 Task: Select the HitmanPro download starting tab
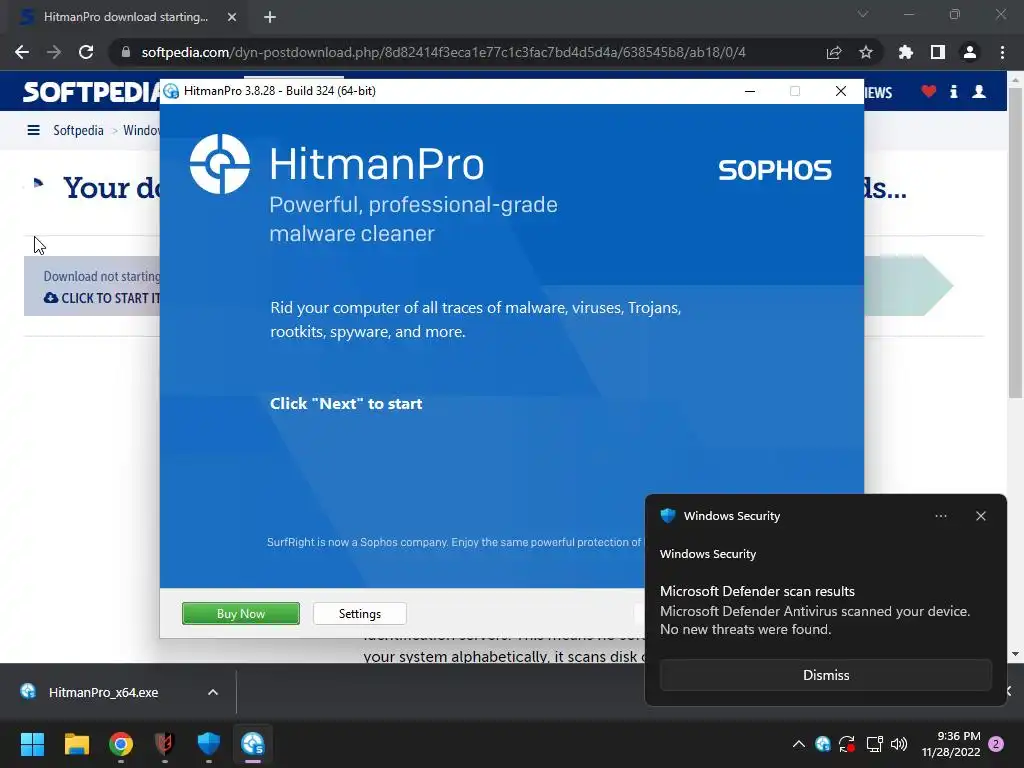127,17
